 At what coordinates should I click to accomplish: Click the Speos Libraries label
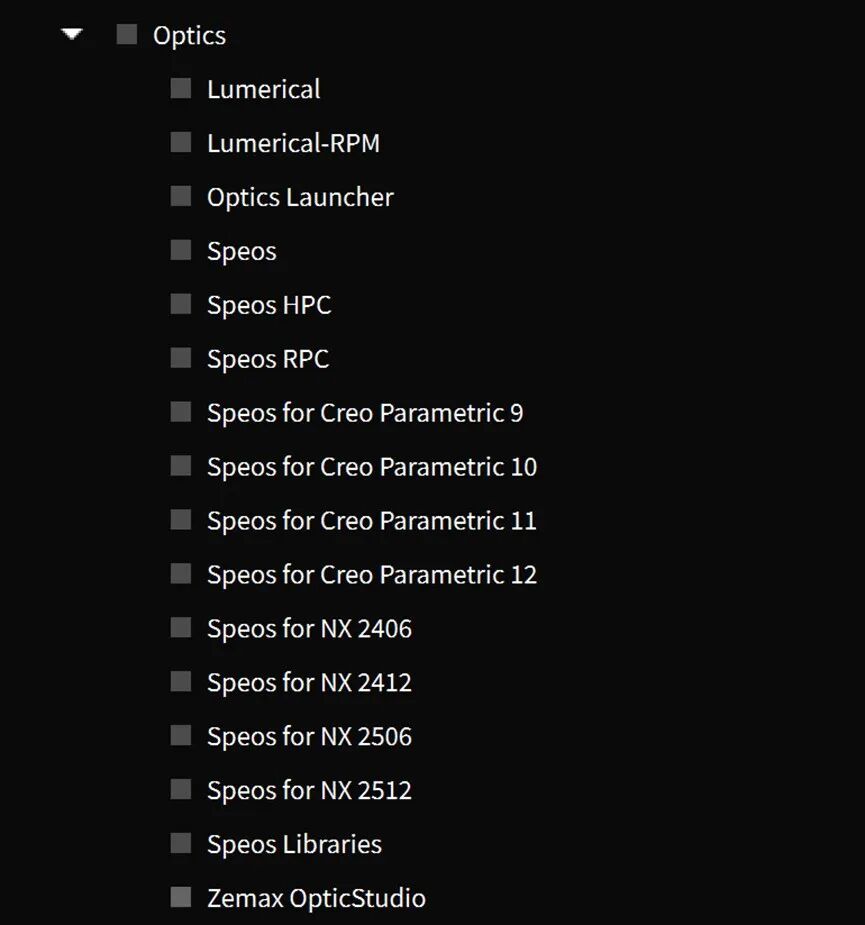tap(294, 844)
